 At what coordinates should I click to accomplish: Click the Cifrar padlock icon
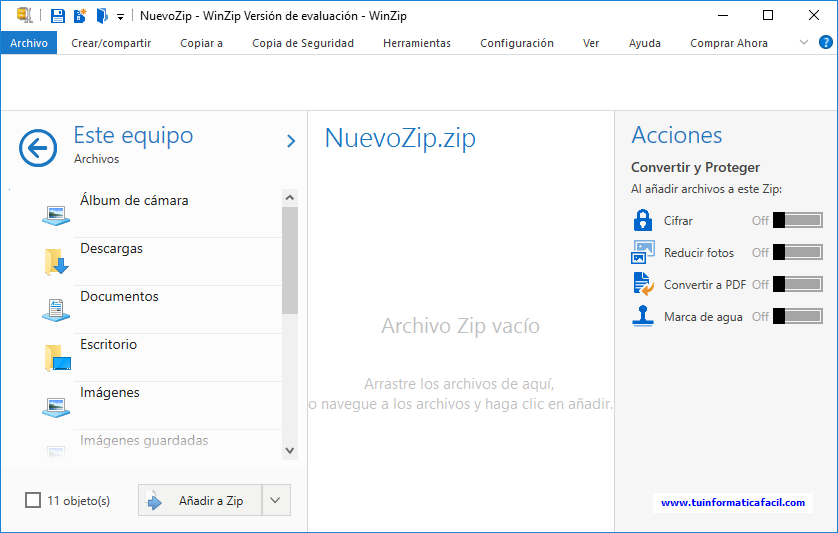coord(643,220)
